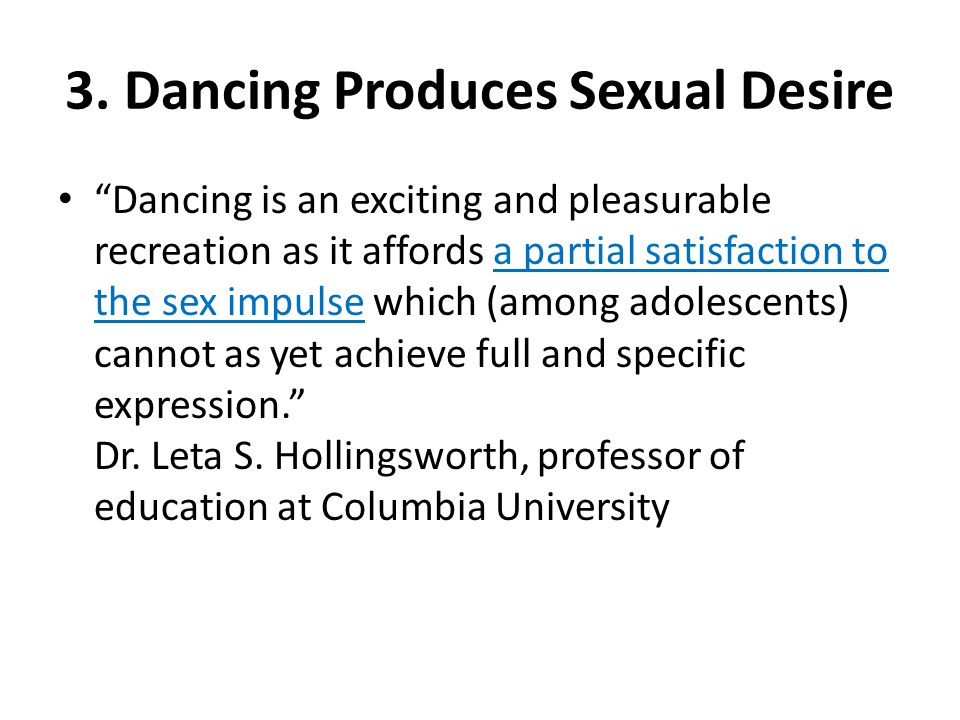This screenshot has width=960, height=720.
Task: Select the slide title 'Dancing Produces Sexual Desire'
Action: tap(509, 91)
